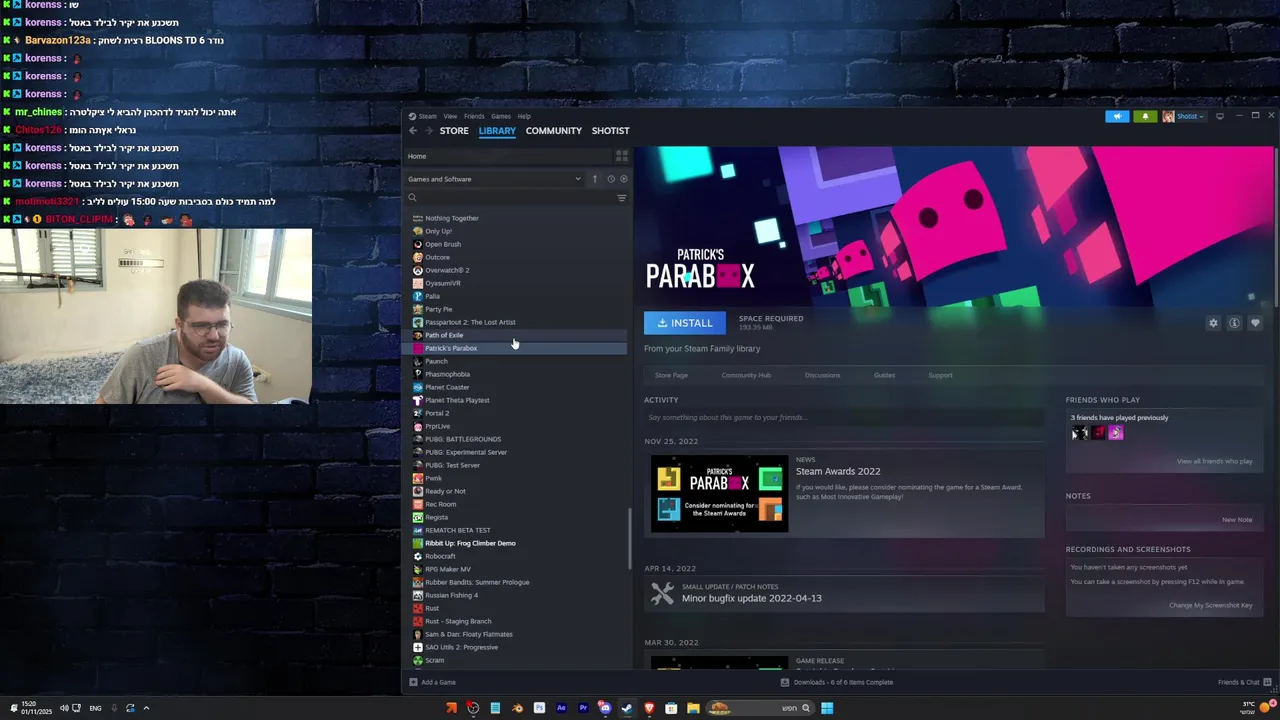1280x720 pixels.
Task: Open the Store Page link
Action: click(671, 375)
